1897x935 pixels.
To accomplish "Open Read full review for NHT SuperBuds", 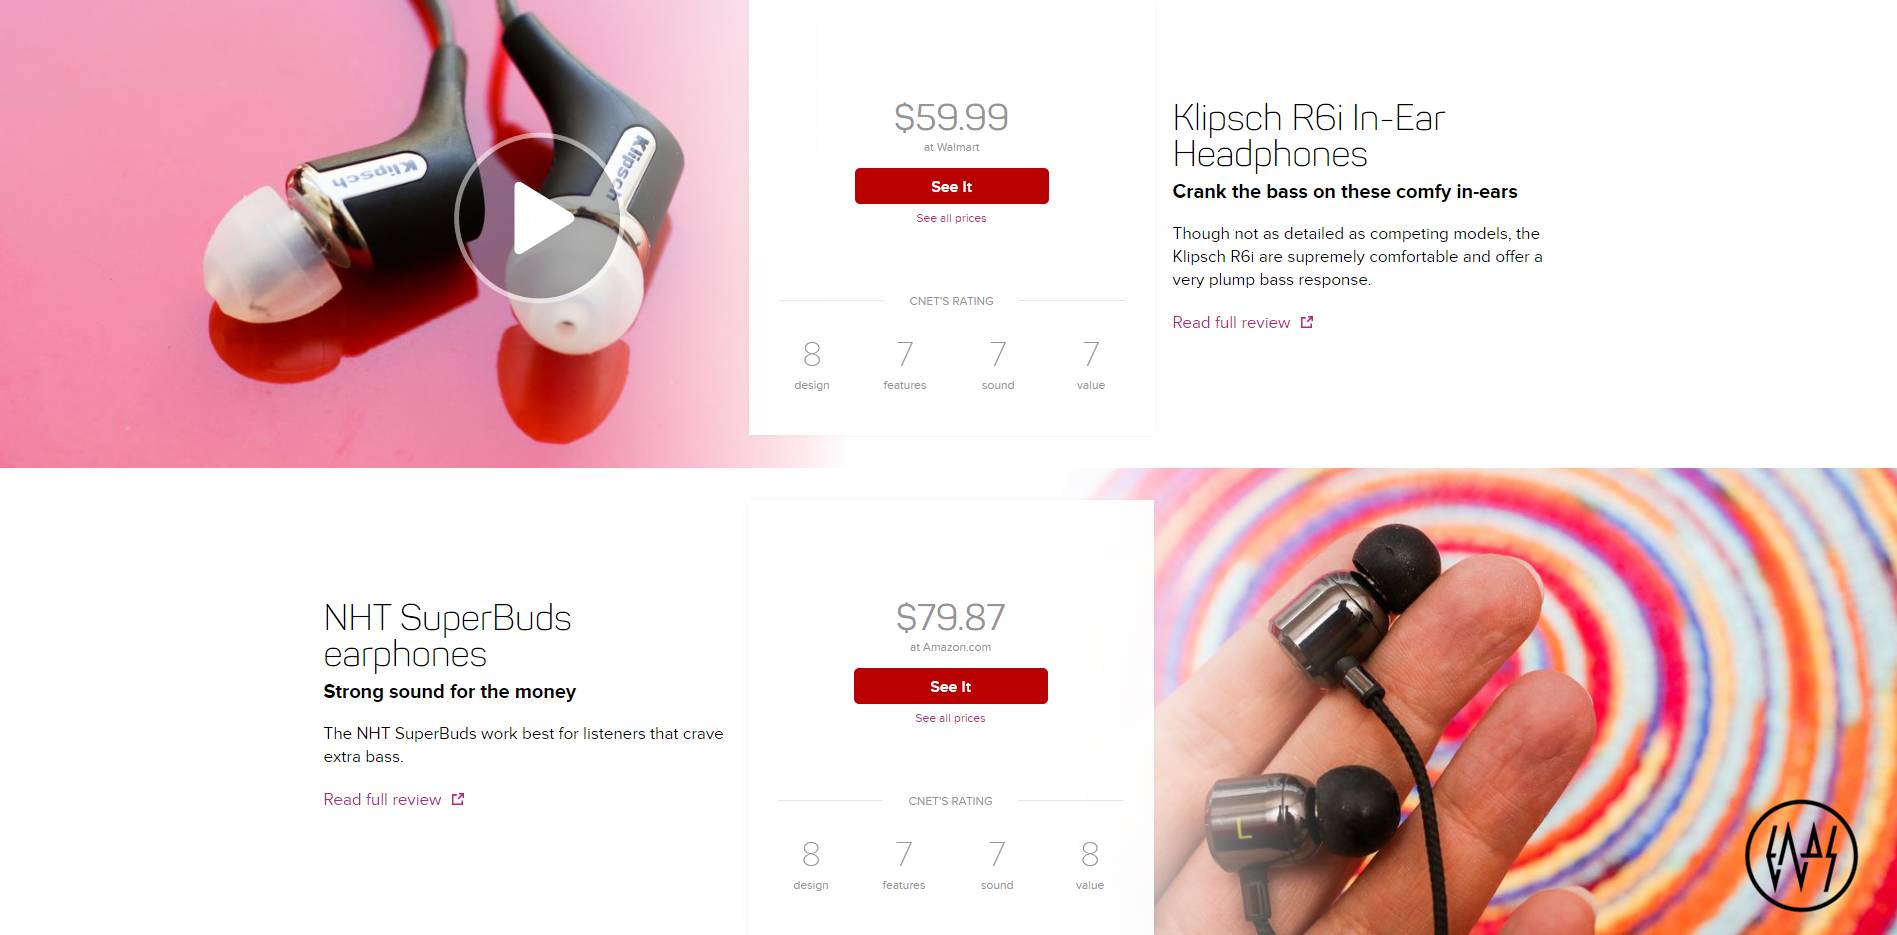I will click(382, 799).
